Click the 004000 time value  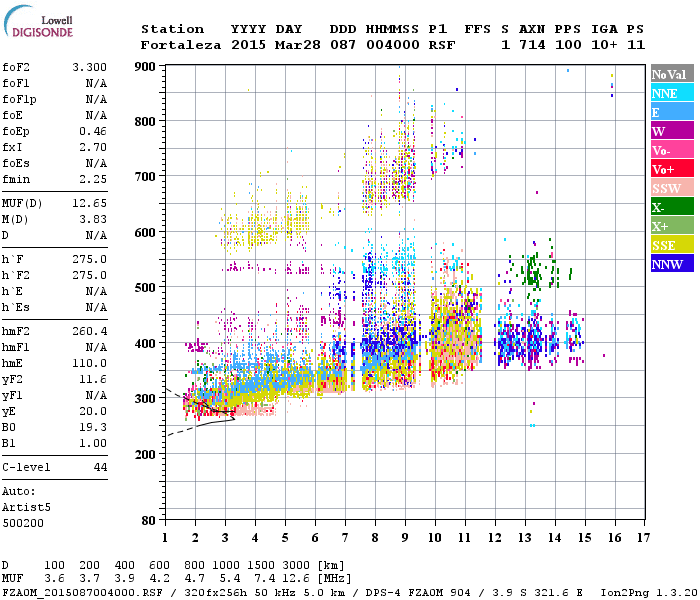click(393, 45)
